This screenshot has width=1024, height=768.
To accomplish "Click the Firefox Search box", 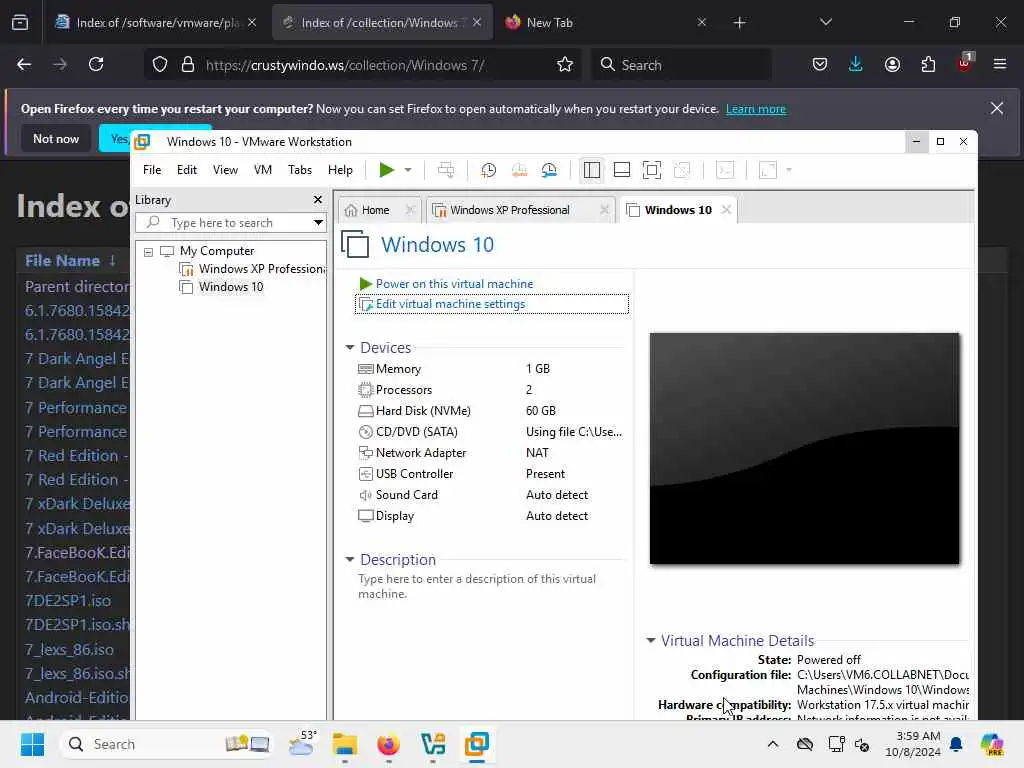I will point(681,65).
